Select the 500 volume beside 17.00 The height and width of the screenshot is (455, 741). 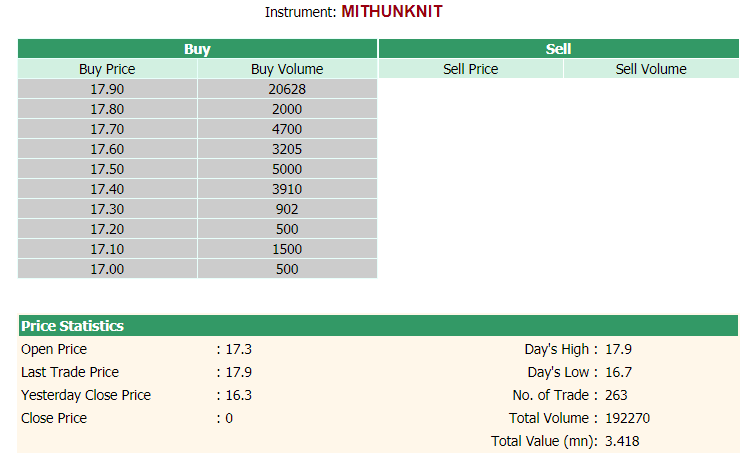(287, 269)
